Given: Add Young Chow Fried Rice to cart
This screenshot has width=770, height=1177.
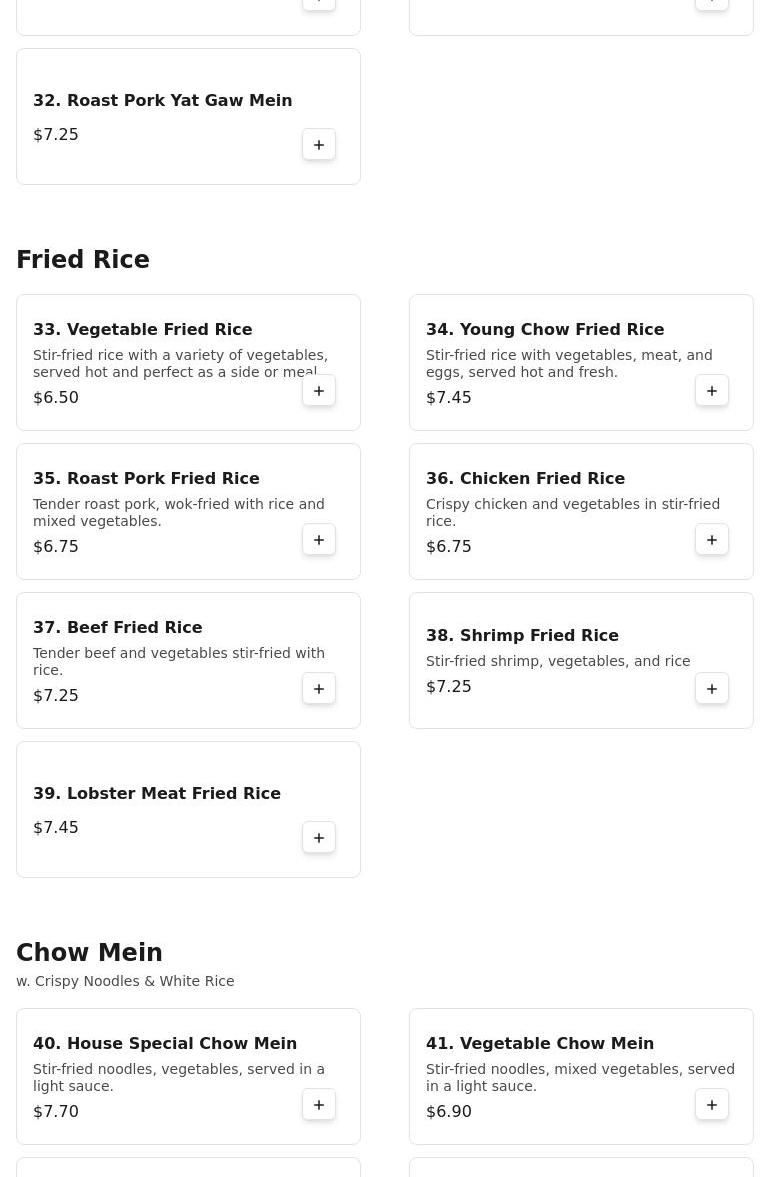Looking at the screenshot, I should tap(712, 391).
